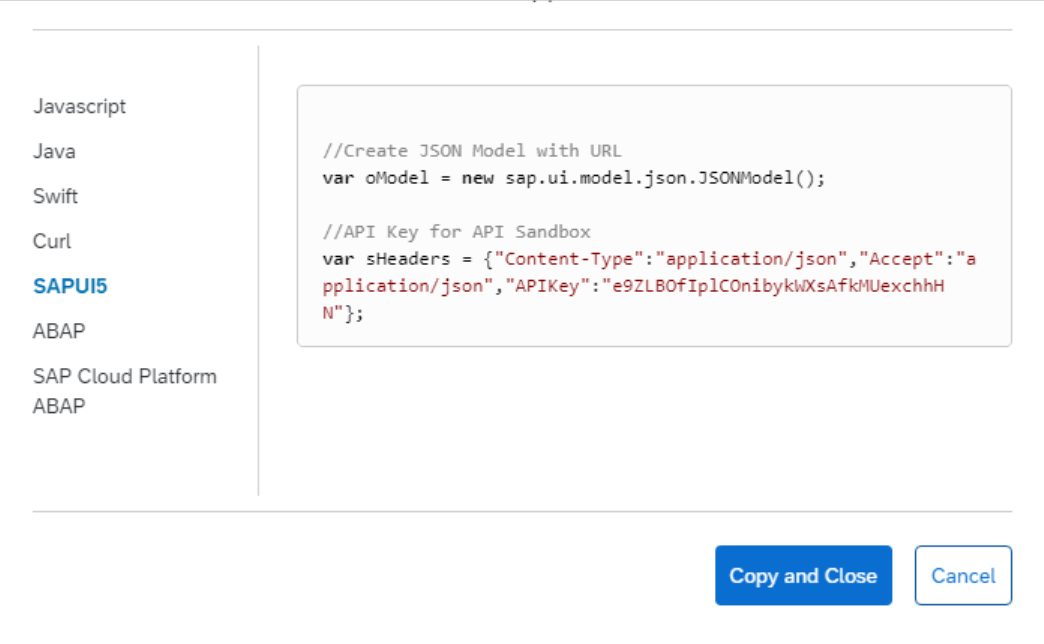1044x644 pixels.
Task: Cancel the code snippet dialog
Action: point(965,576)
